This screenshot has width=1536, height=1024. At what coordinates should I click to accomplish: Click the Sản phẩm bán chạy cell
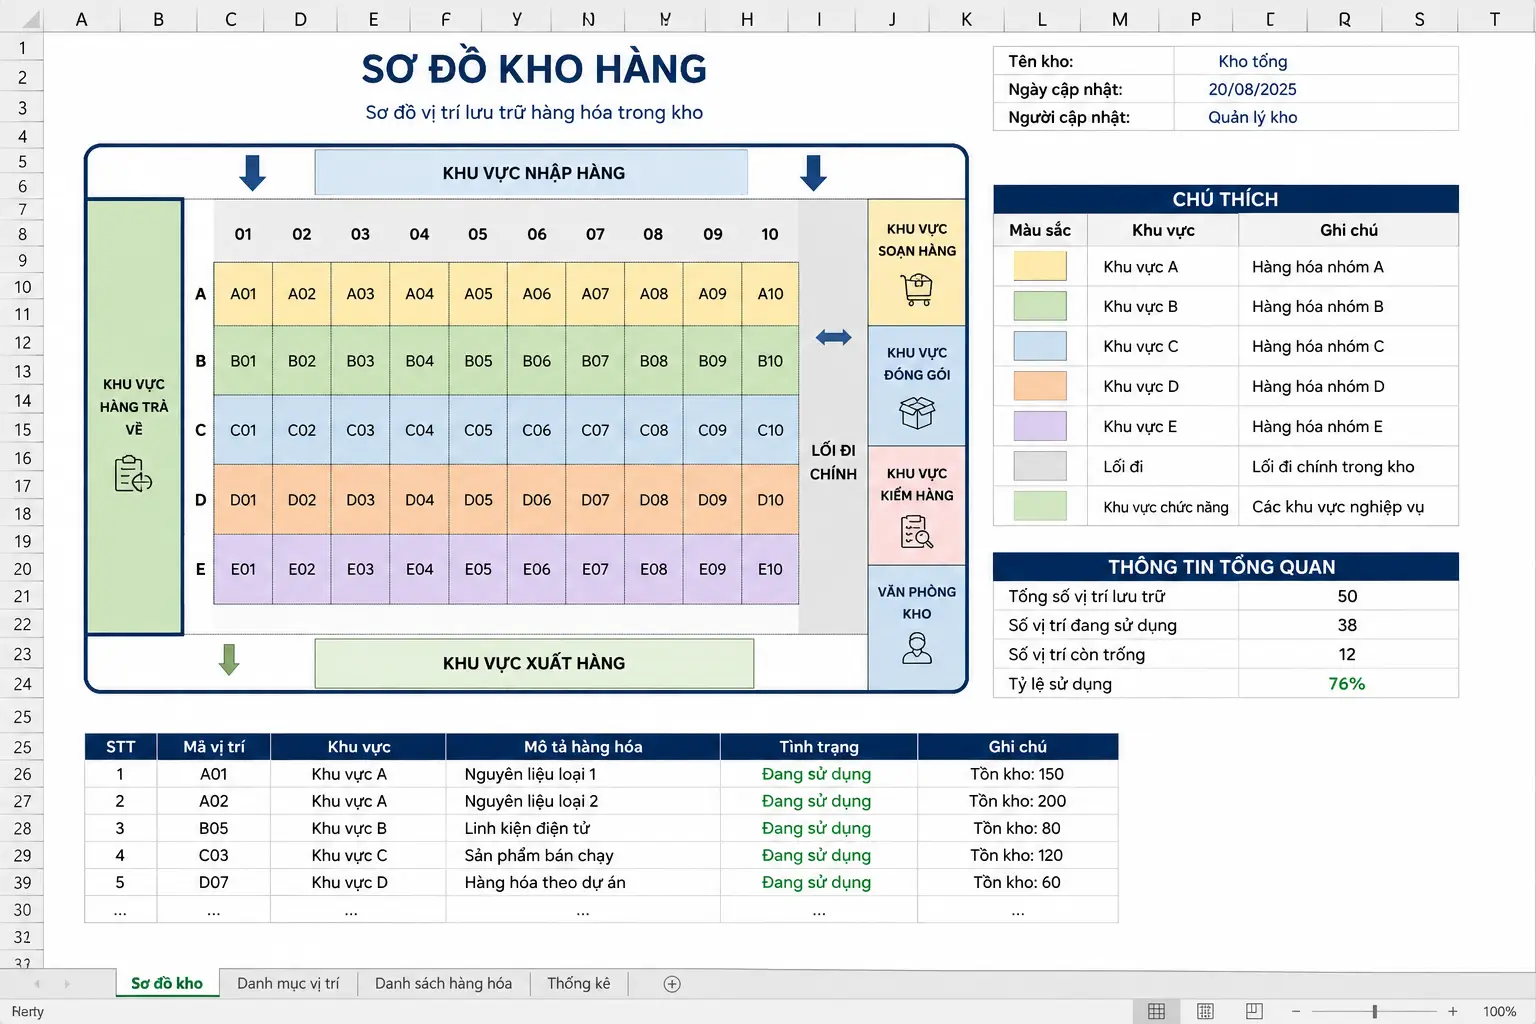(x=583, y=855)
